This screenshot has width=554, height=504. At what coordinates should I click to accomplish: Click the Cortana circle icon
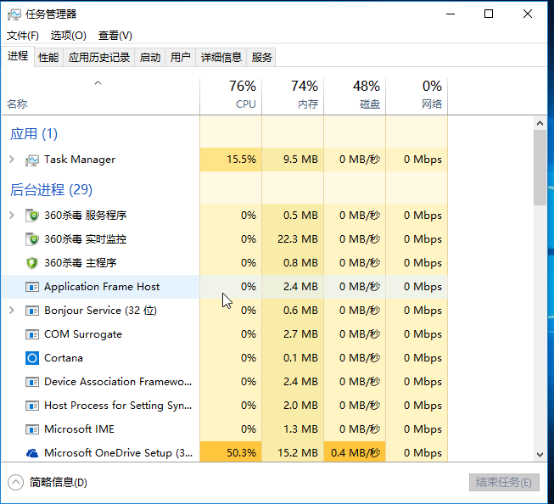coord(32,358)
